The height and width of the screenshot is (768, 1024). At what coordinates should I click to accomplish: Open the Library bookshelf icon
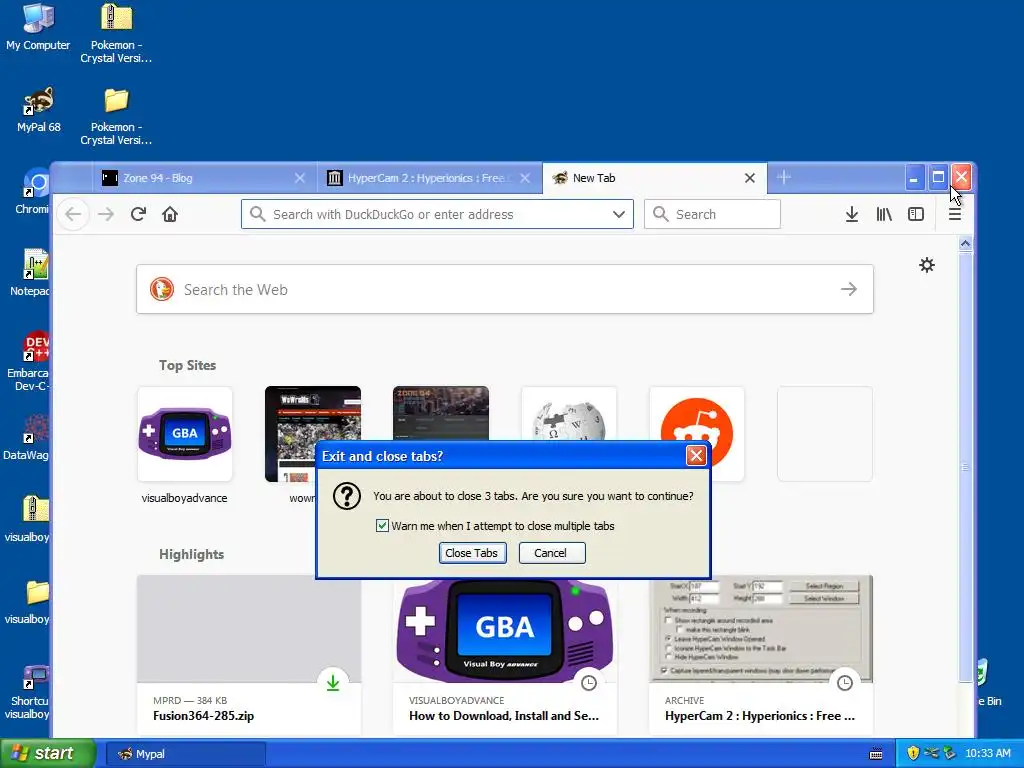click(884, 214)
